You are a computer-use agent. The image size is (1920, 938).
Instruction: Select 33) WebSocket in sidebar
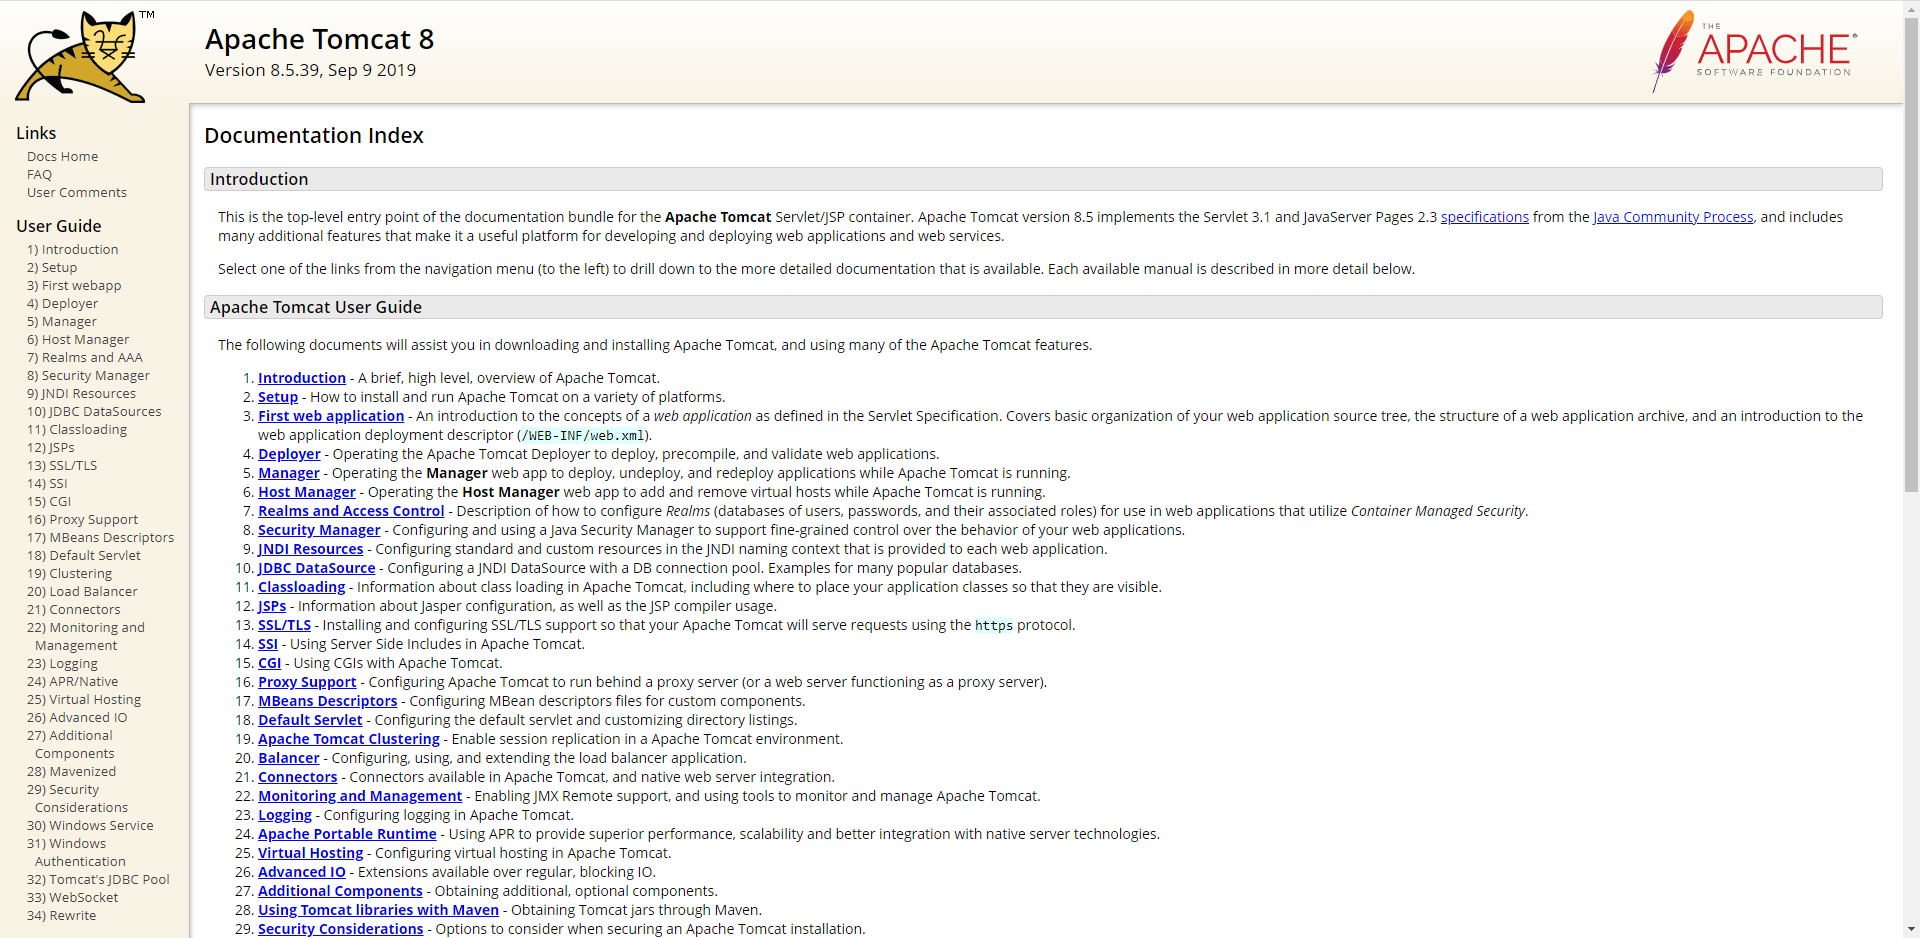click(x=72, y=898)
